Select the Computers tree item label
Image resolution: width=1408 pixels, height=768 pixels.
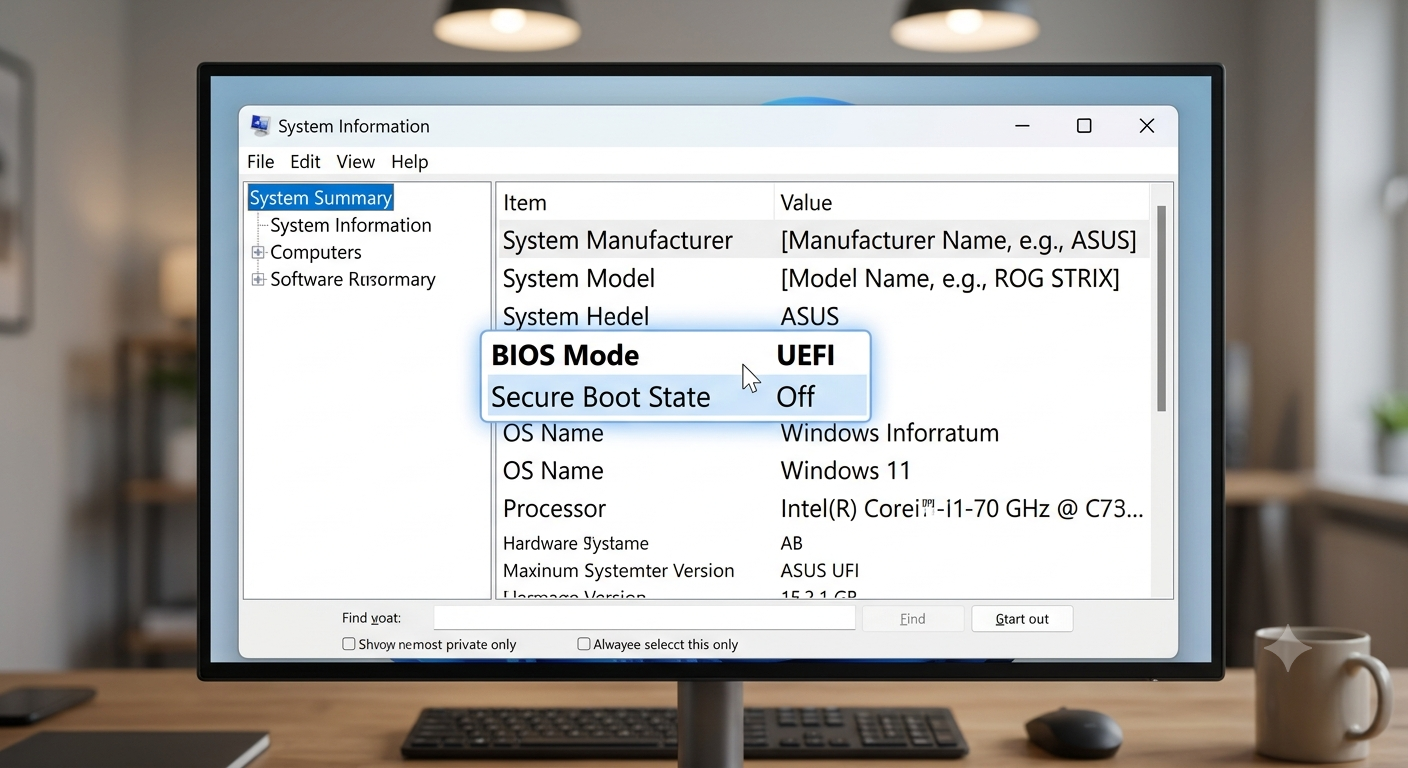tap(315, 252)
